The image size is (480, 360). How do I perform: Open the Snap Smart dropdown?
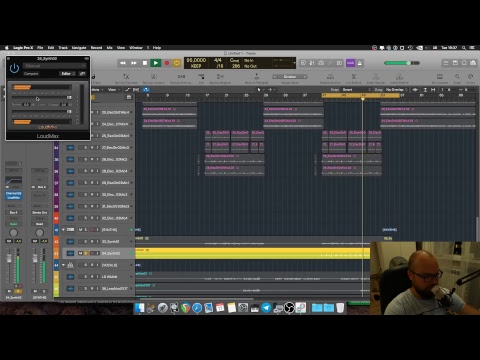tap(357, 90)
